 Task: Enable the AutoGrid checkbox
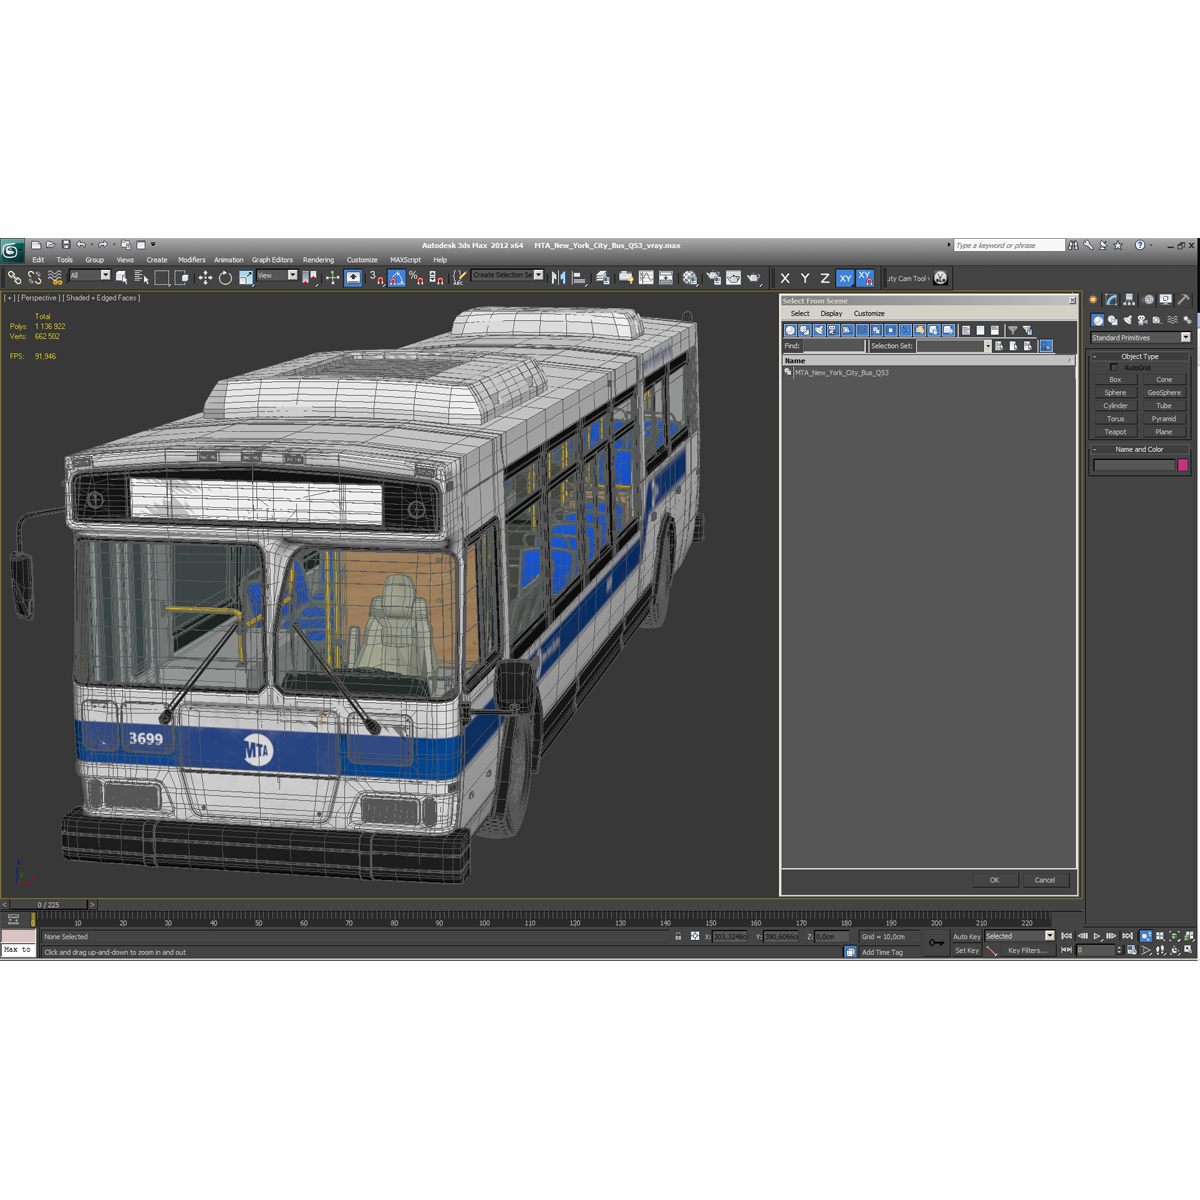tap(1115, 367)
